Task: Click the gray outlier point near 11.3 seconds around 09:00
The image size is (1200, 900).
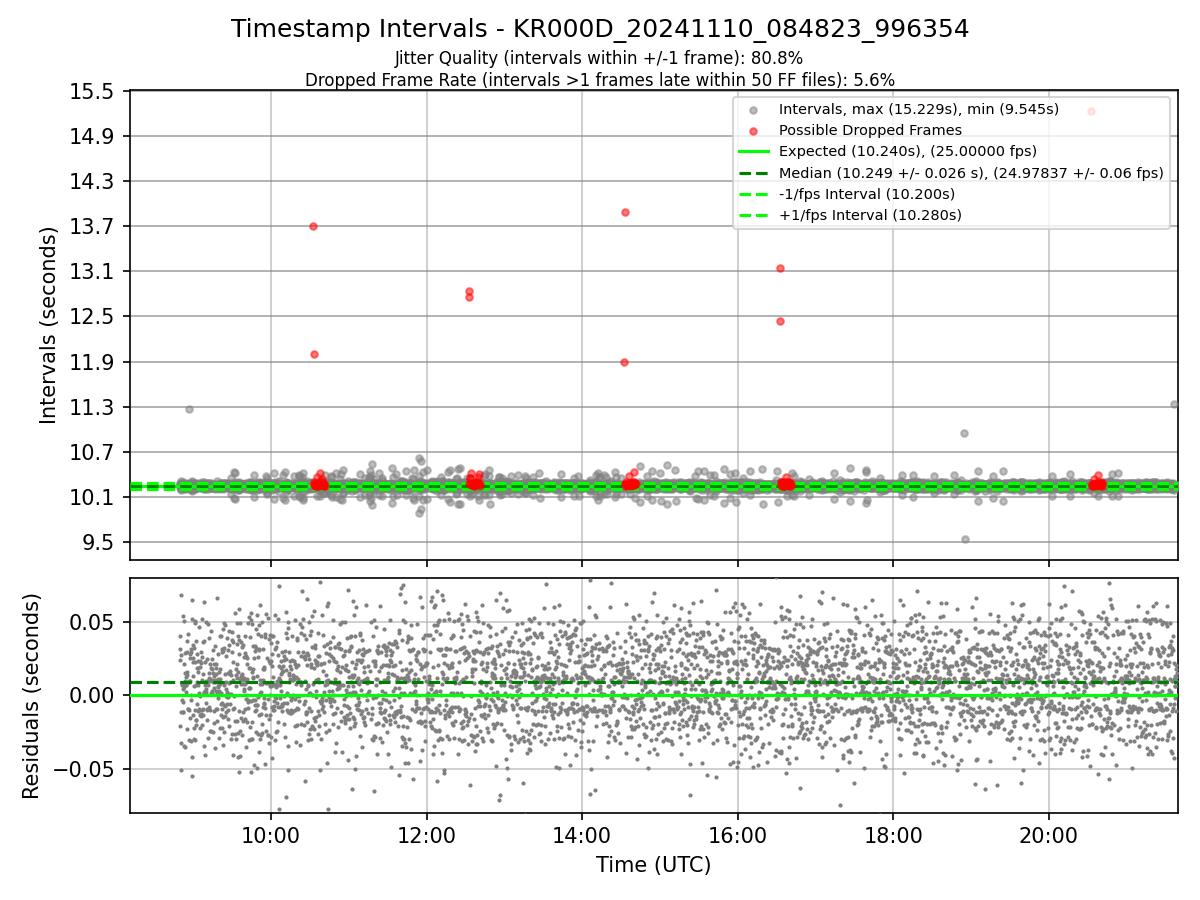Action: [x=189, y=409]
